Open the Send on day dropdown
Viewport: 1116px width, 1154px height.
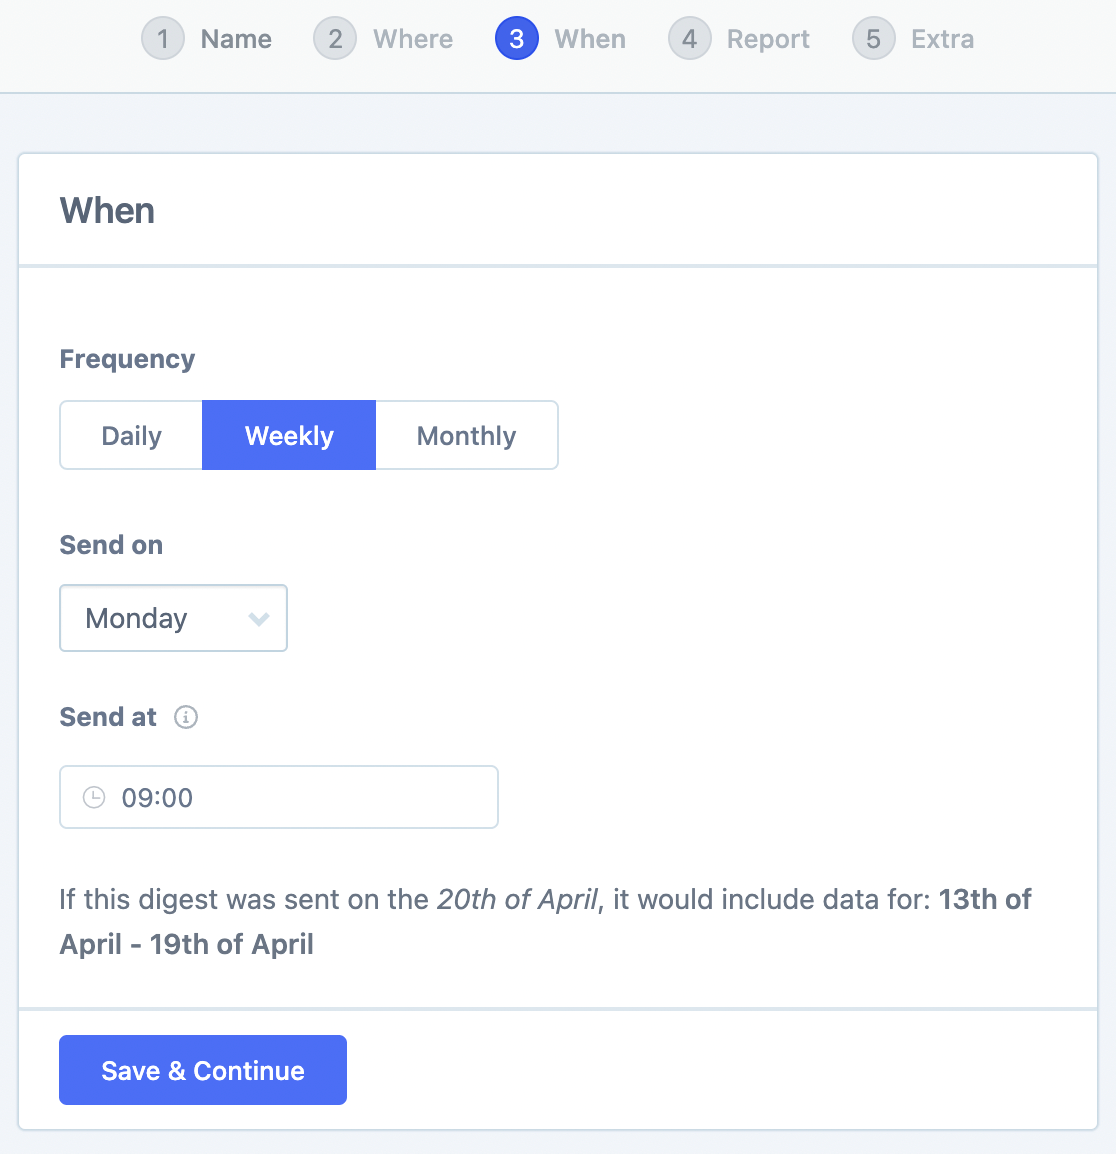173,618
